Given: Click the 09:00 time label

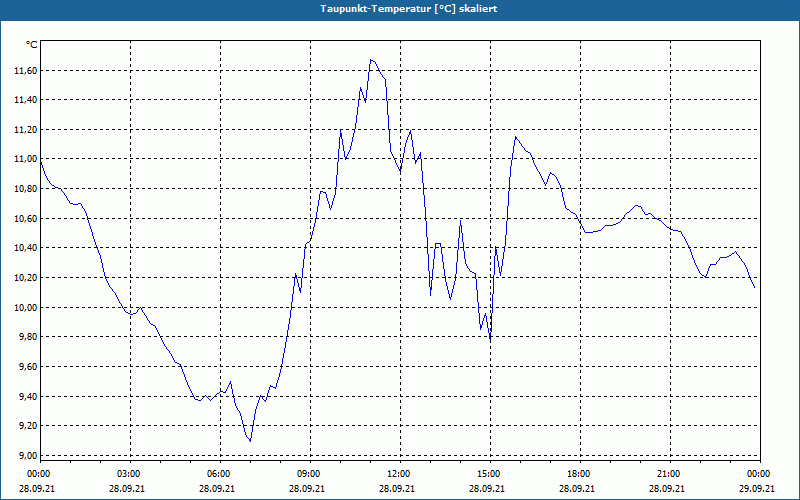Looking at the screenshot, I should tap(310, 474).
